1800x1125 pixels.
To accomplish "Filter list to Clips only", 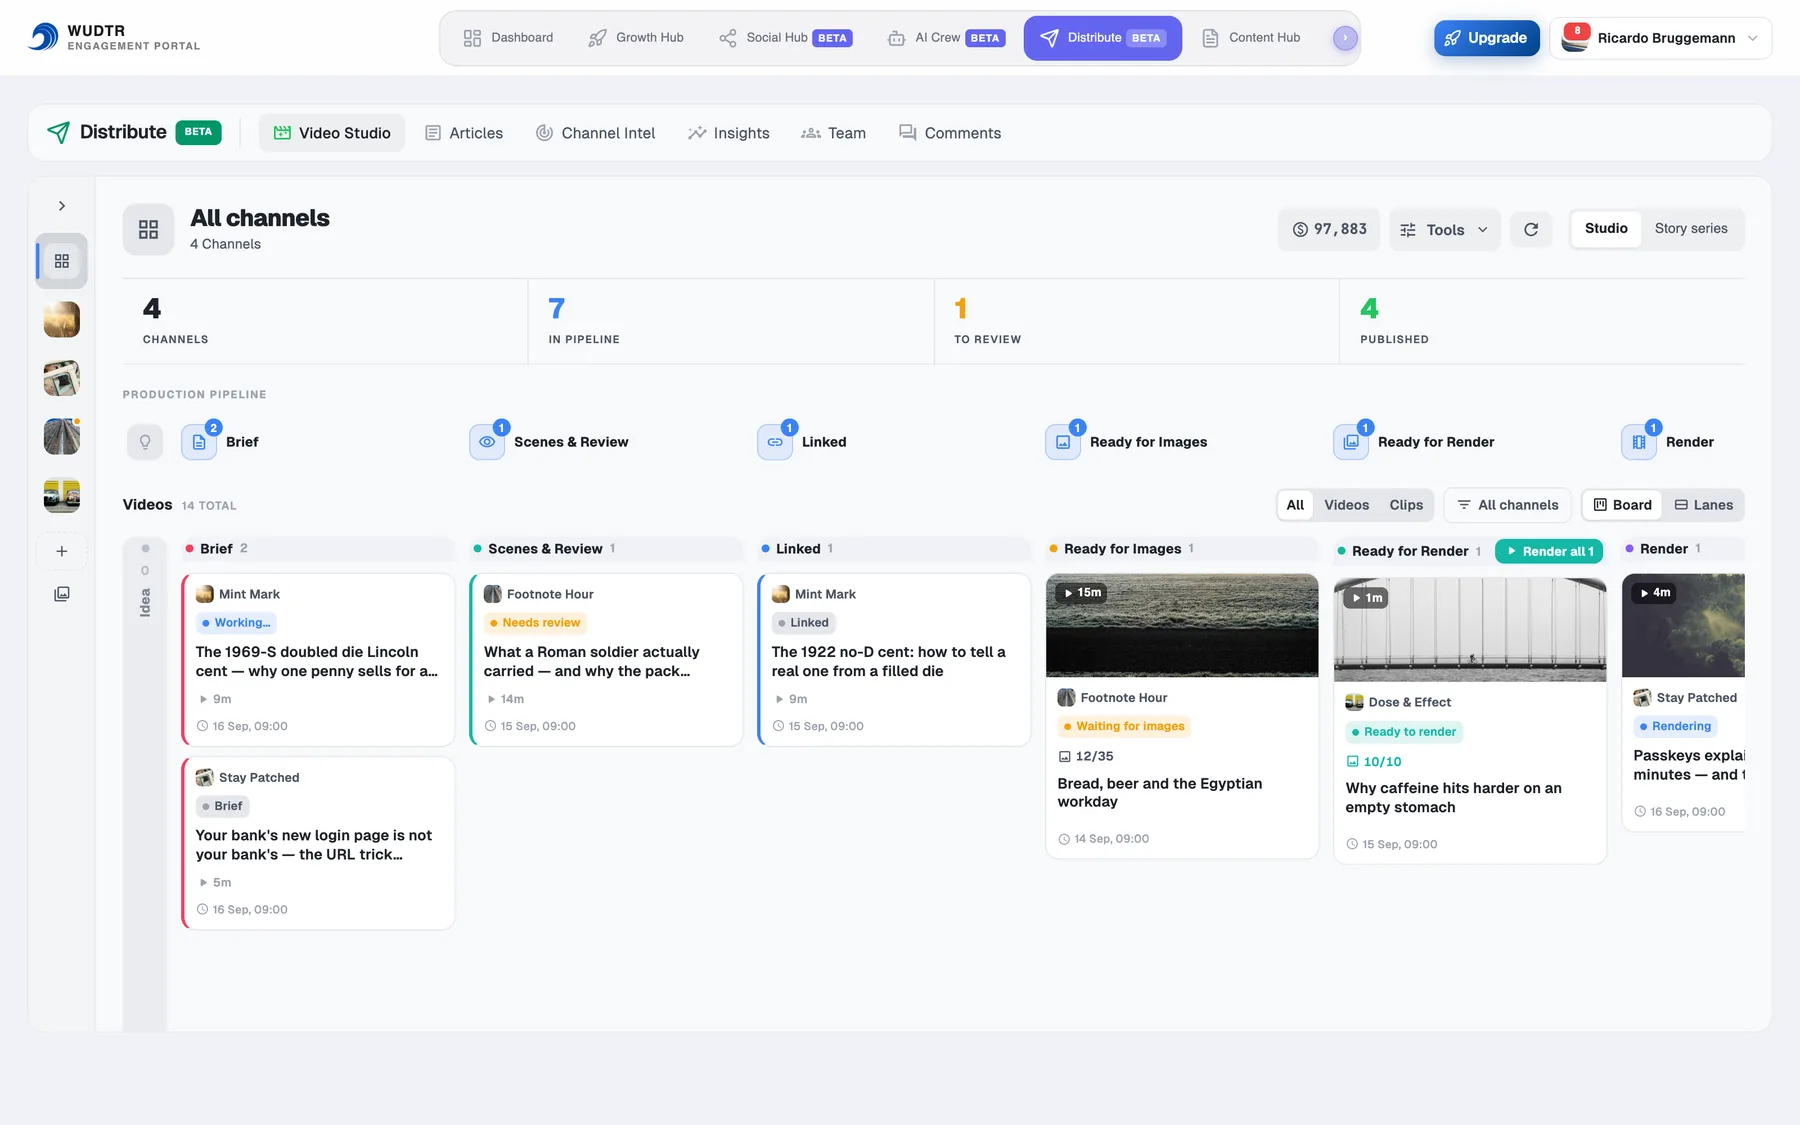I will tap(1406, 505).
